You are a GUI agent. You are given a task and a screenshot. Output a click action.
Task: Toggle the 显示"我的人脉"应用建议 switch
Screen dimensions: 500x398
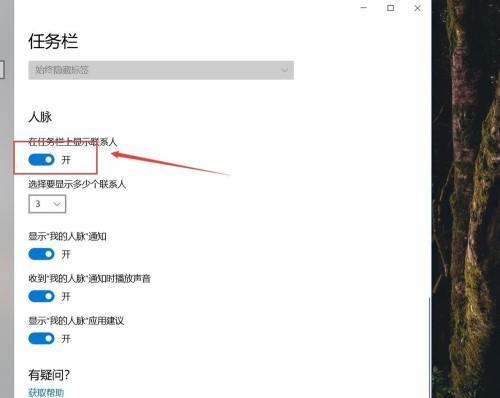41,339
